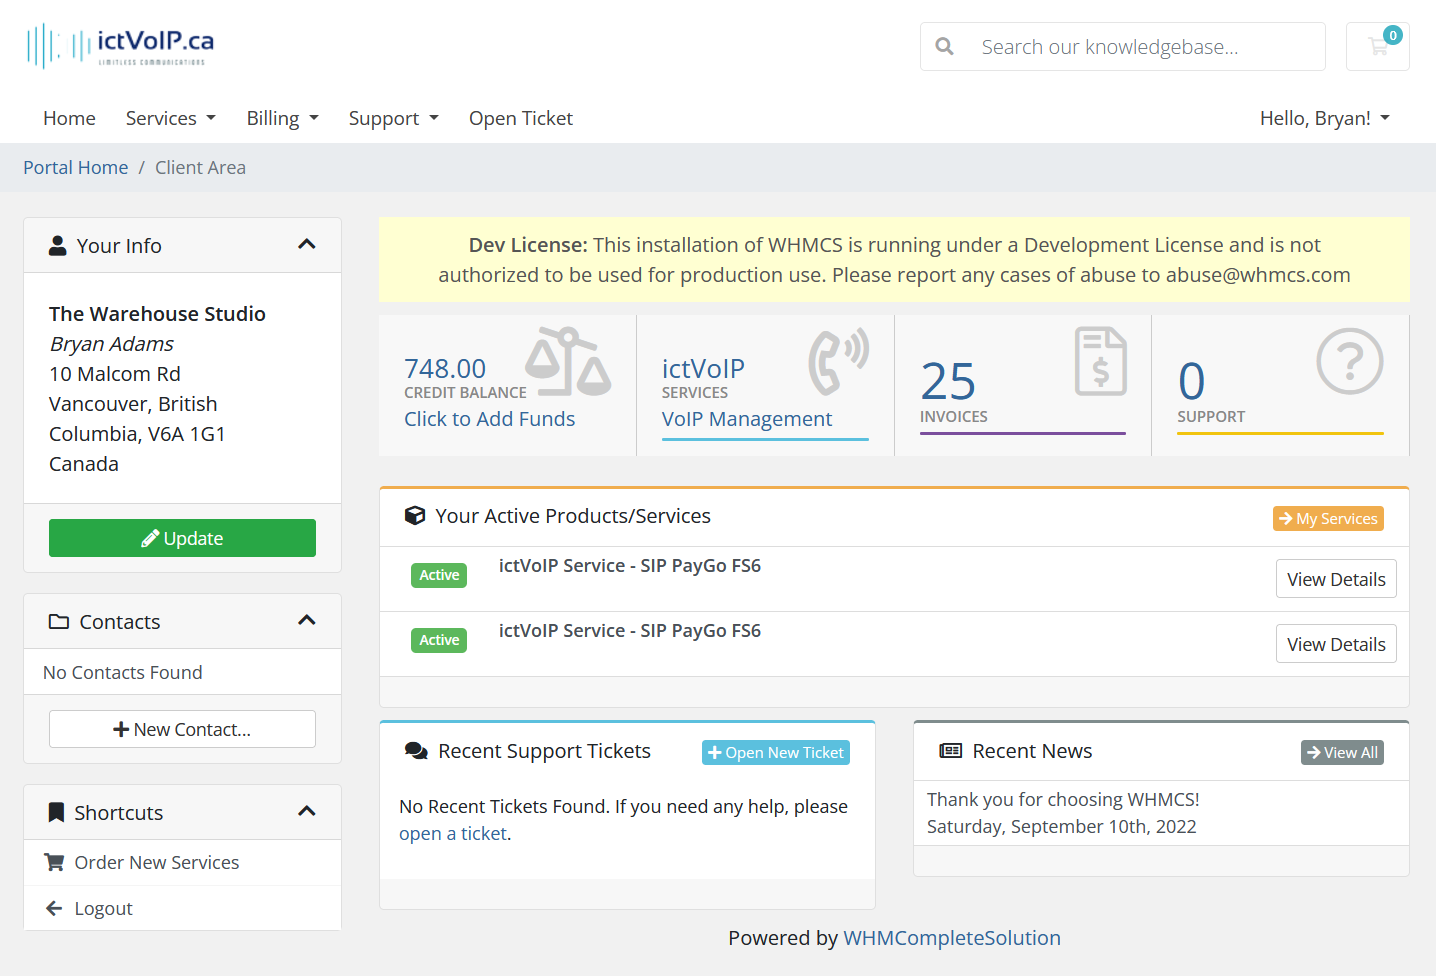Go to Home in navigation bar
1436x976 pixels.
69,118
